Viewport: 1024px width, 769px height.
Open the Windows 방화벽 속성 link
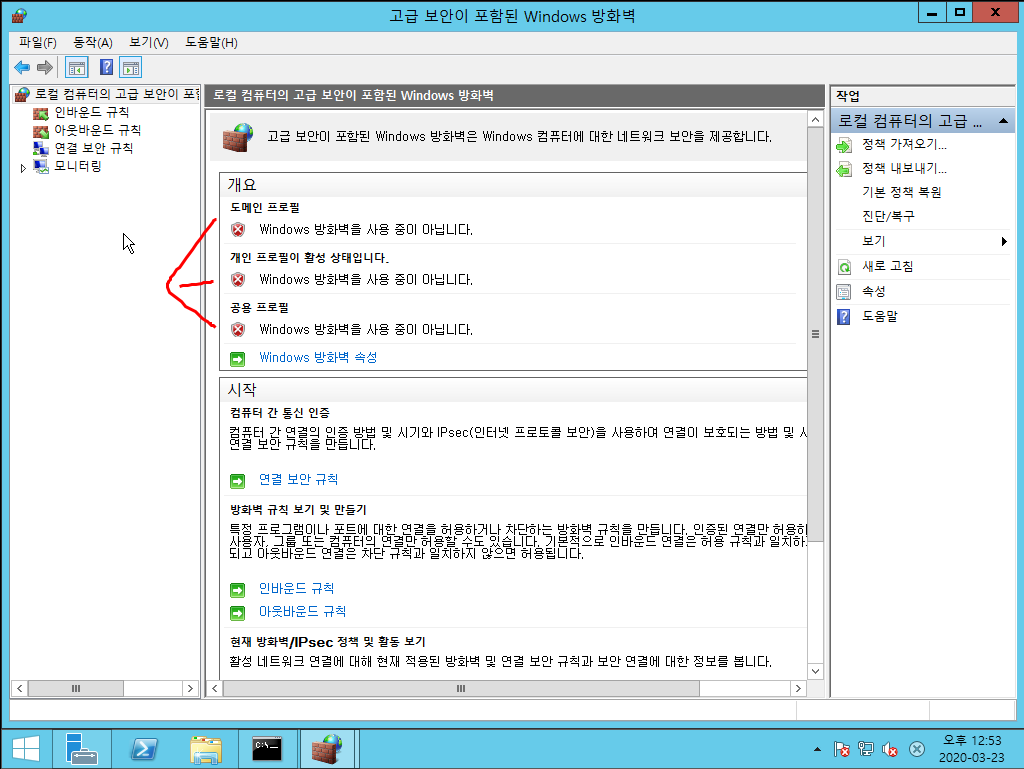[x=318, y=358]
